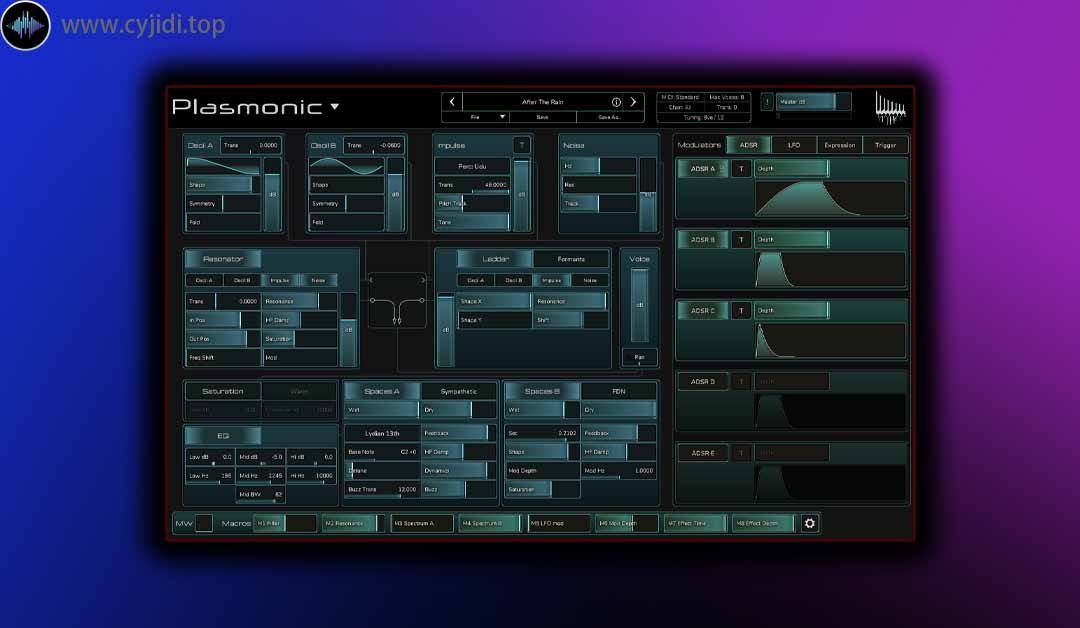Enable Oscil A input in Ladder filter
The width and height of the screenshot is (1080, 628).
coord(476,280)
